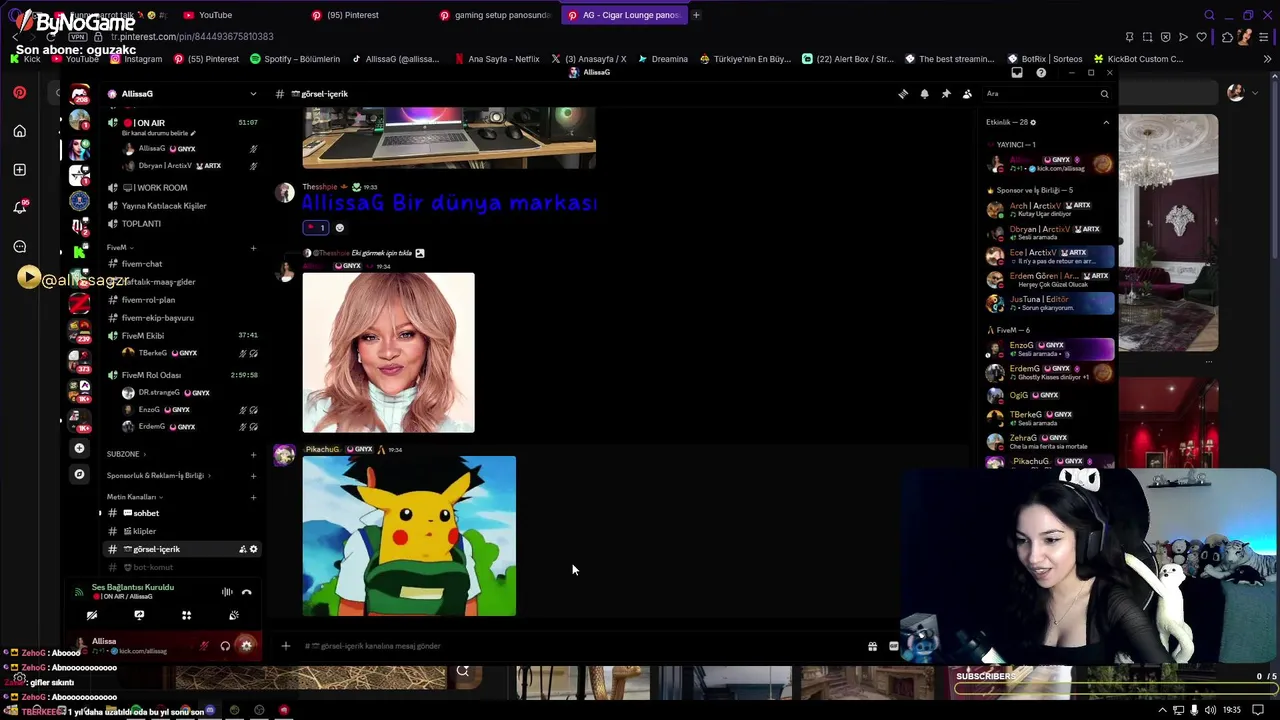Click the Pinterest logo in sidebar

click(19, 93)
